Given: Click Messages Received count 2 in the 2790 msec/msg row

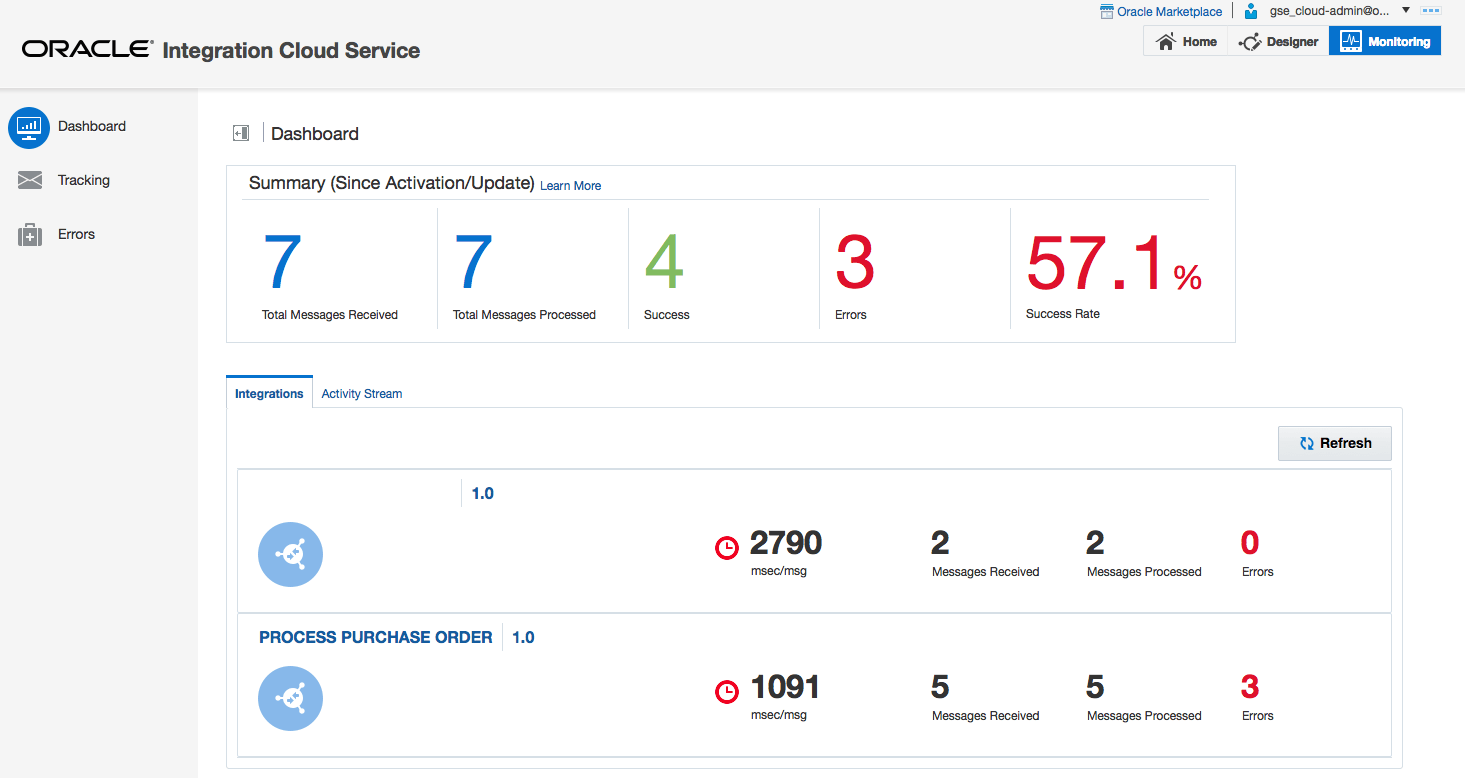Looking at the screenshot, I should click(940, 543).
